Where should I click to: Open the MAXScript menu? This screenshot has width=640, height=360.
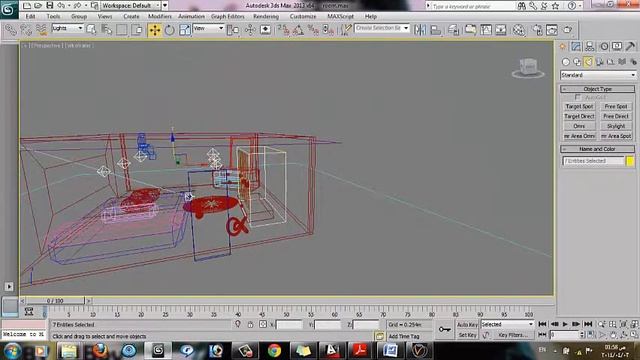coord(340,16)
